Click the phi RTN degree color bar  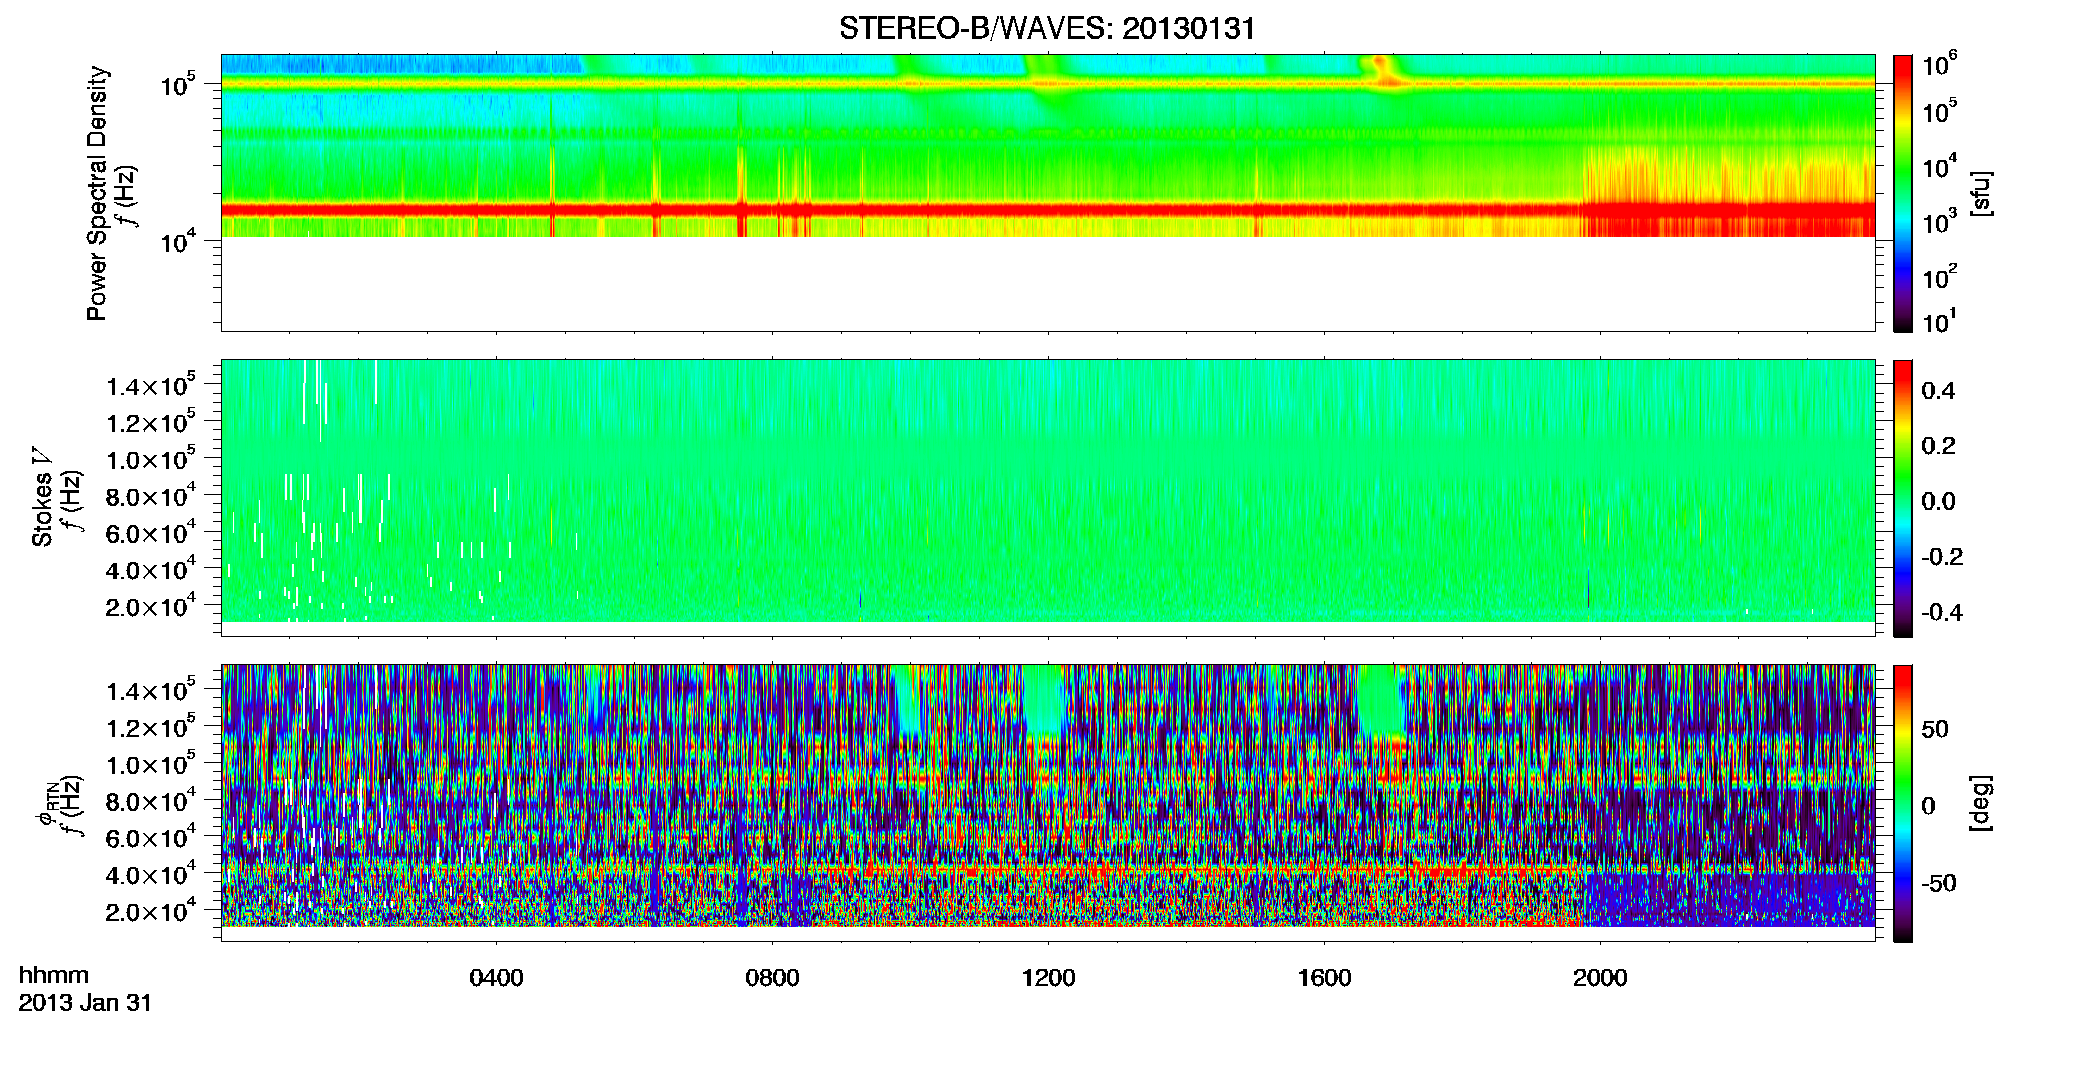point(1902,803)
